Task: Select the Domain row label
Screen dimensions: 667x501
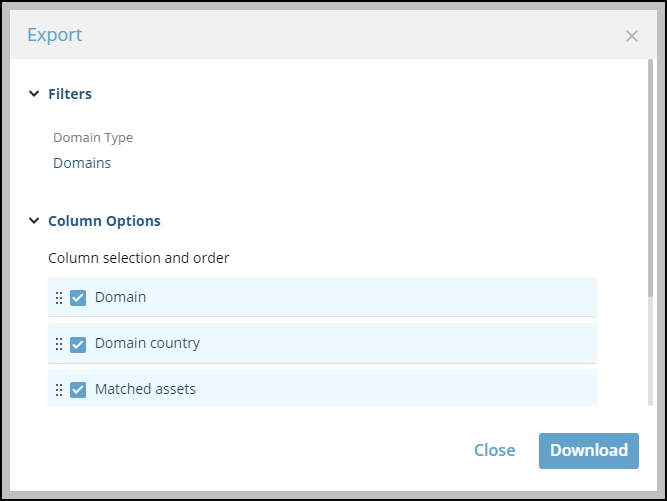Action: point(120,297)
